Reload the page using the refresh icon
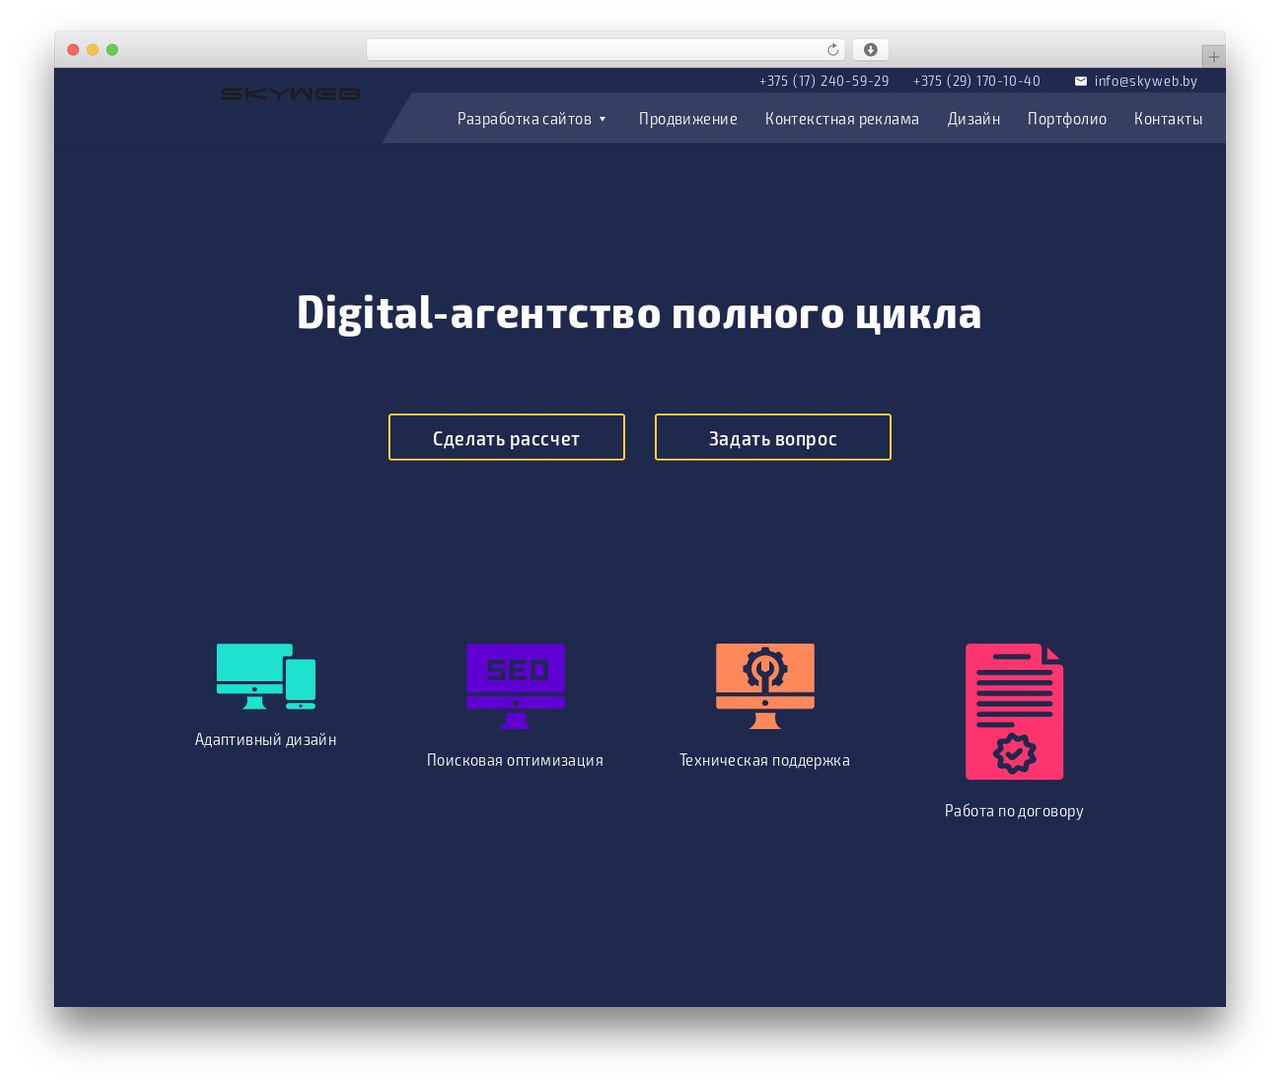 833,50
